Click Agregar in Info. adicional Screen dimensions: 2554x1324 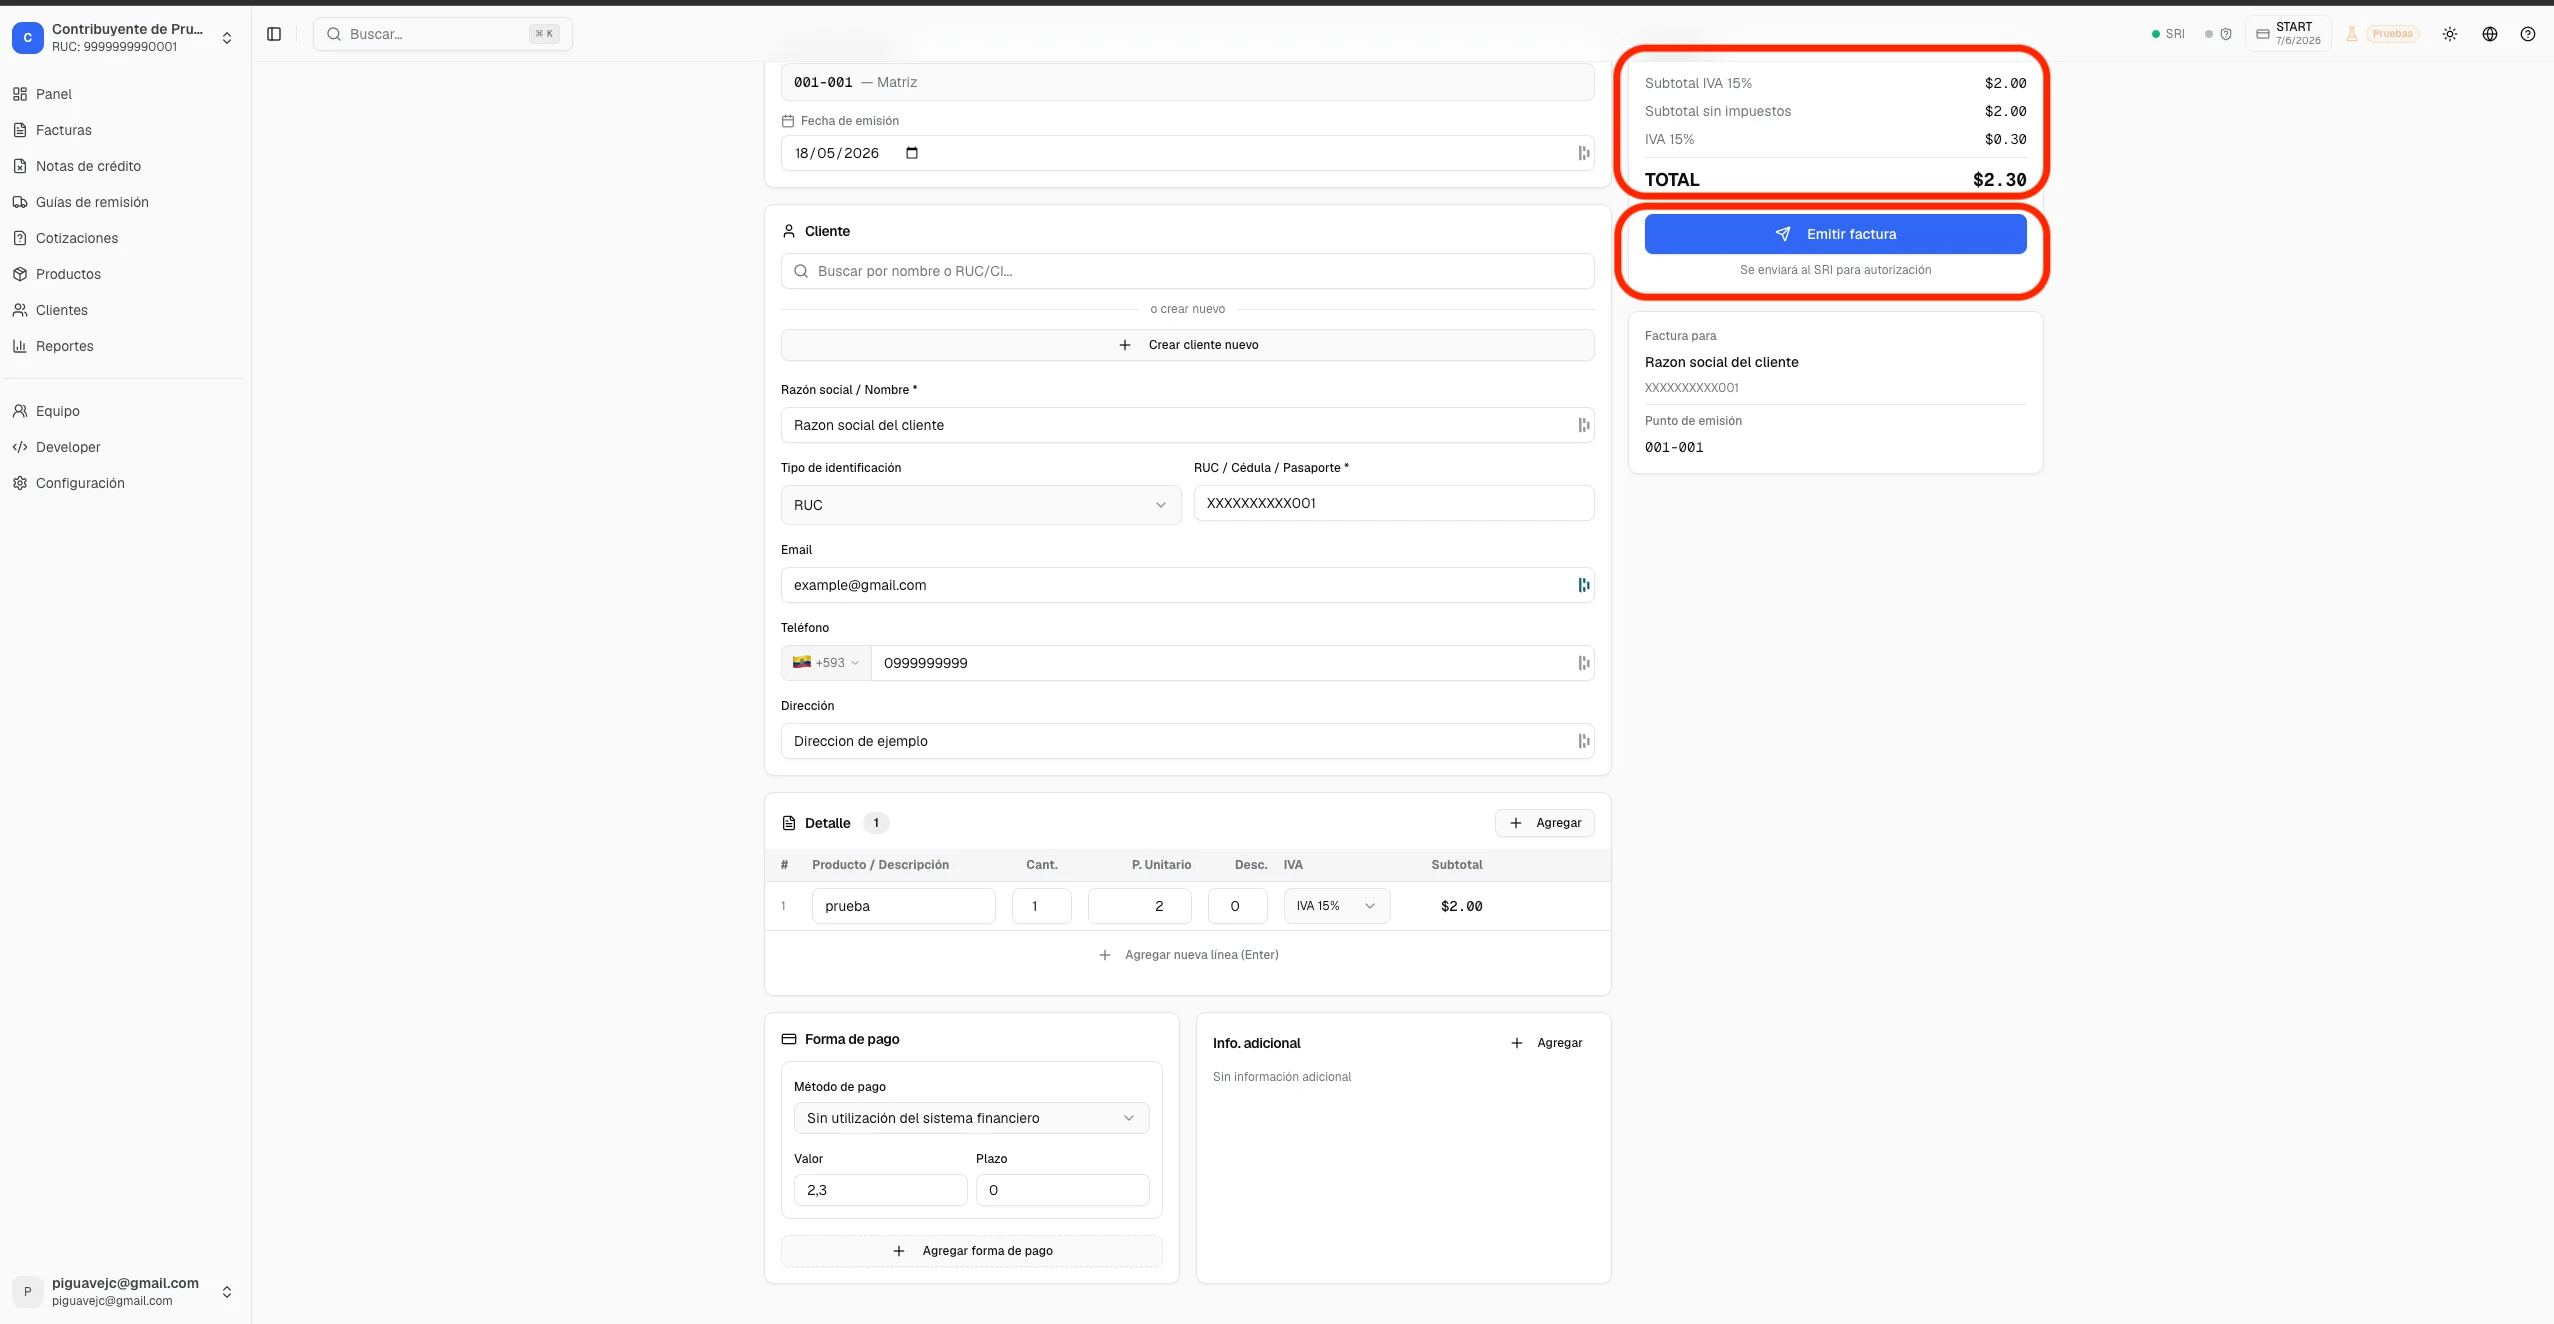1546,1043
